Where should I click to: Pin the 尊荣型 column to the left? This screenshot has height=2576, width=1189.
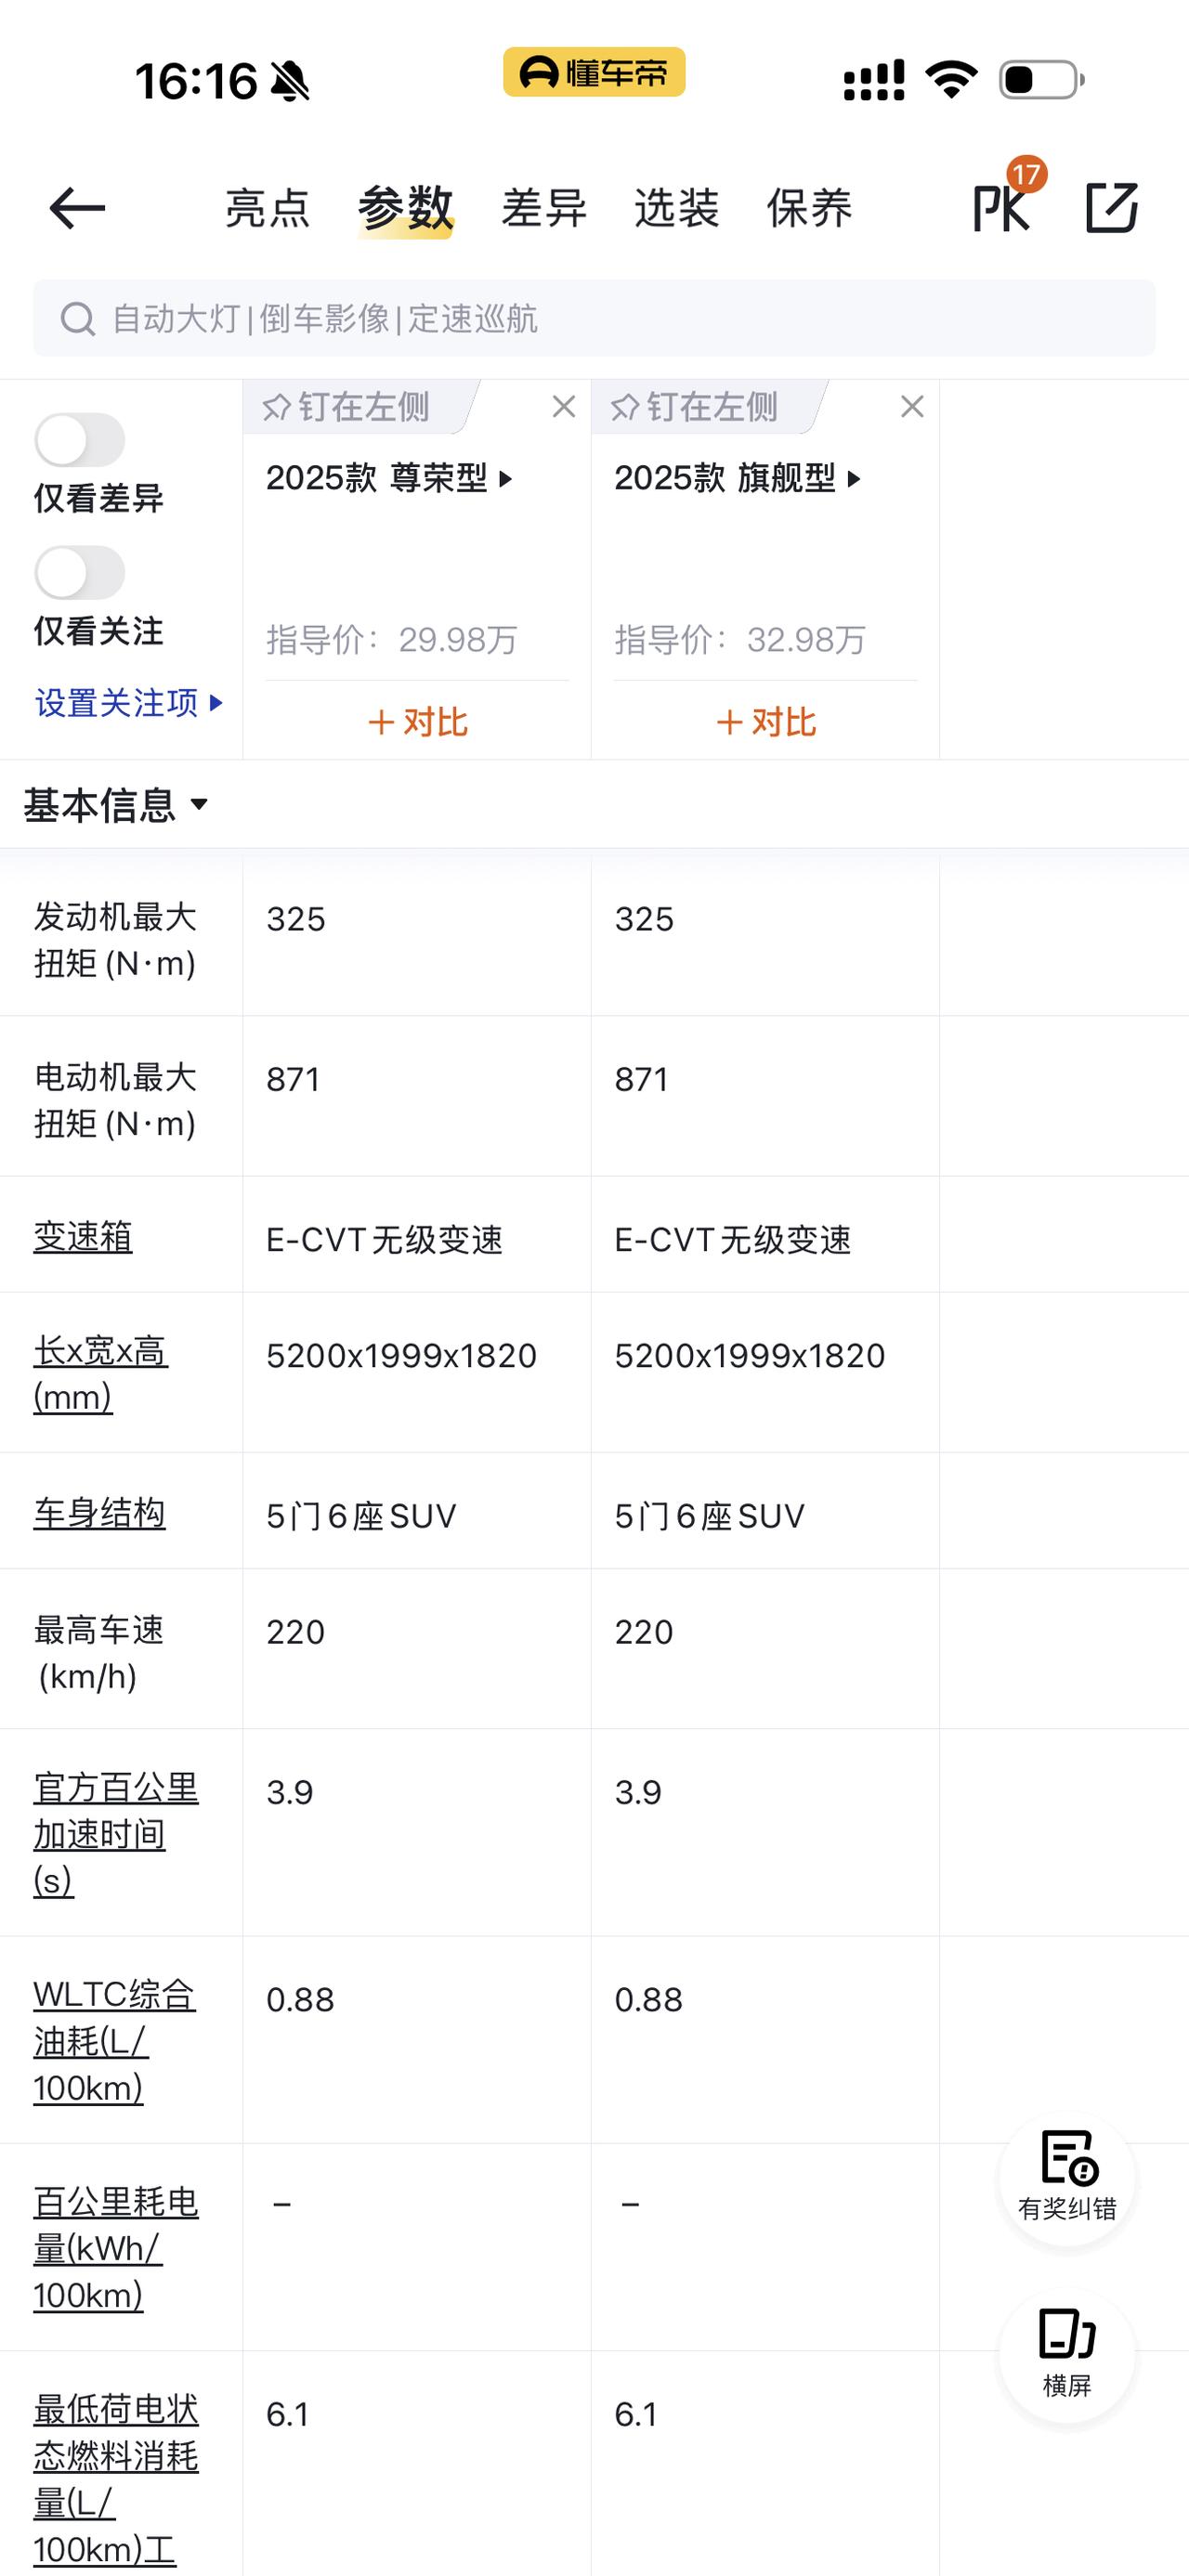(347, 407)
